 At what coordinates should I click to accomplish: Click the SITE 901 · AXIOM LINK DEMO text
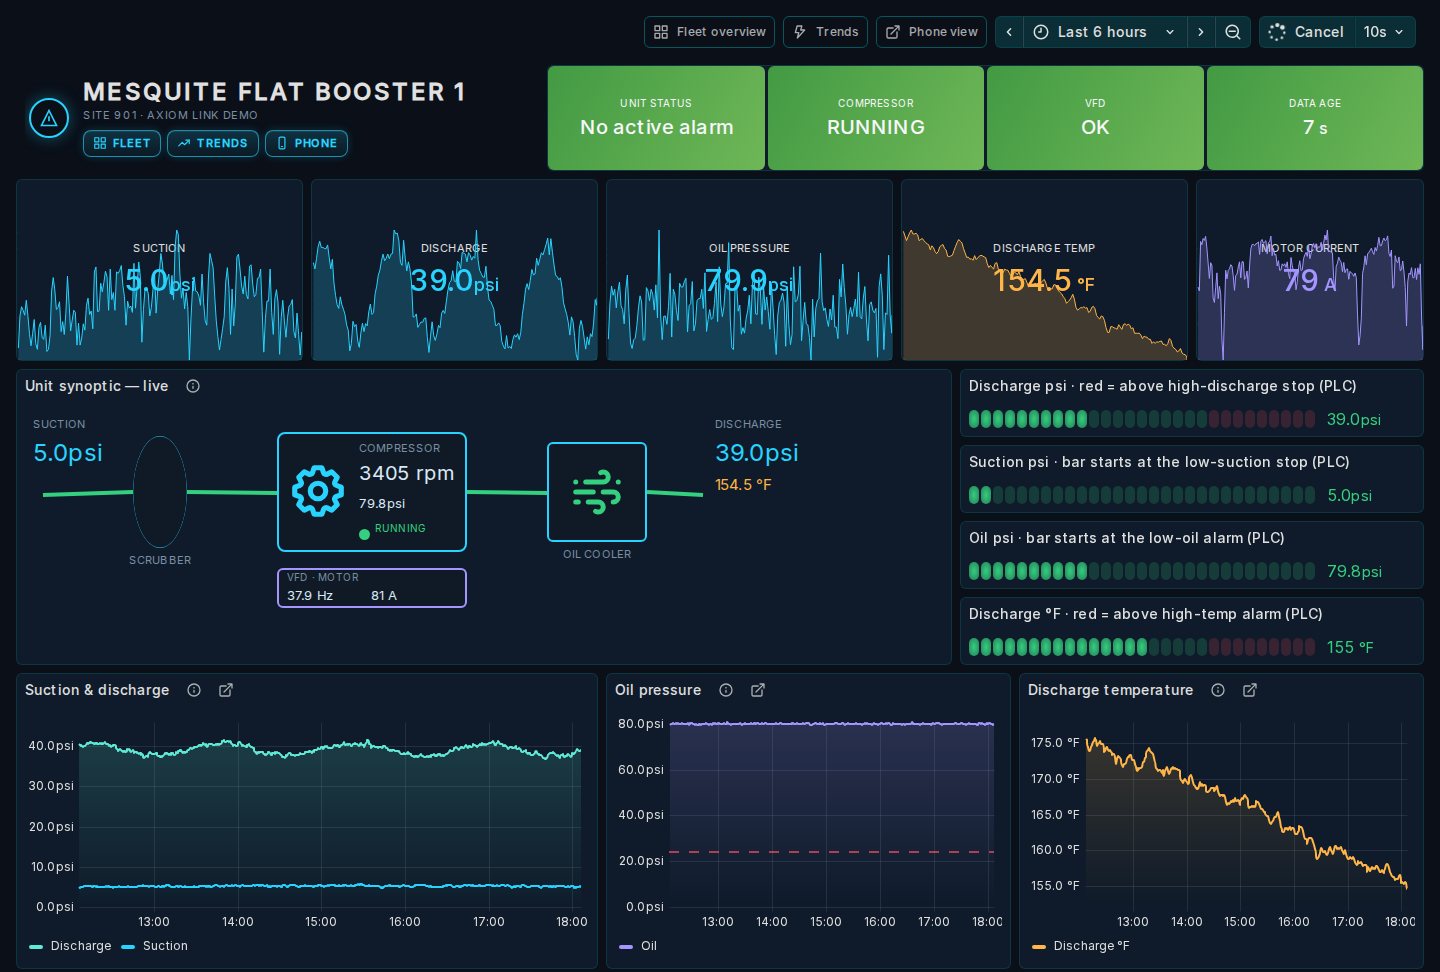[170, 115]
